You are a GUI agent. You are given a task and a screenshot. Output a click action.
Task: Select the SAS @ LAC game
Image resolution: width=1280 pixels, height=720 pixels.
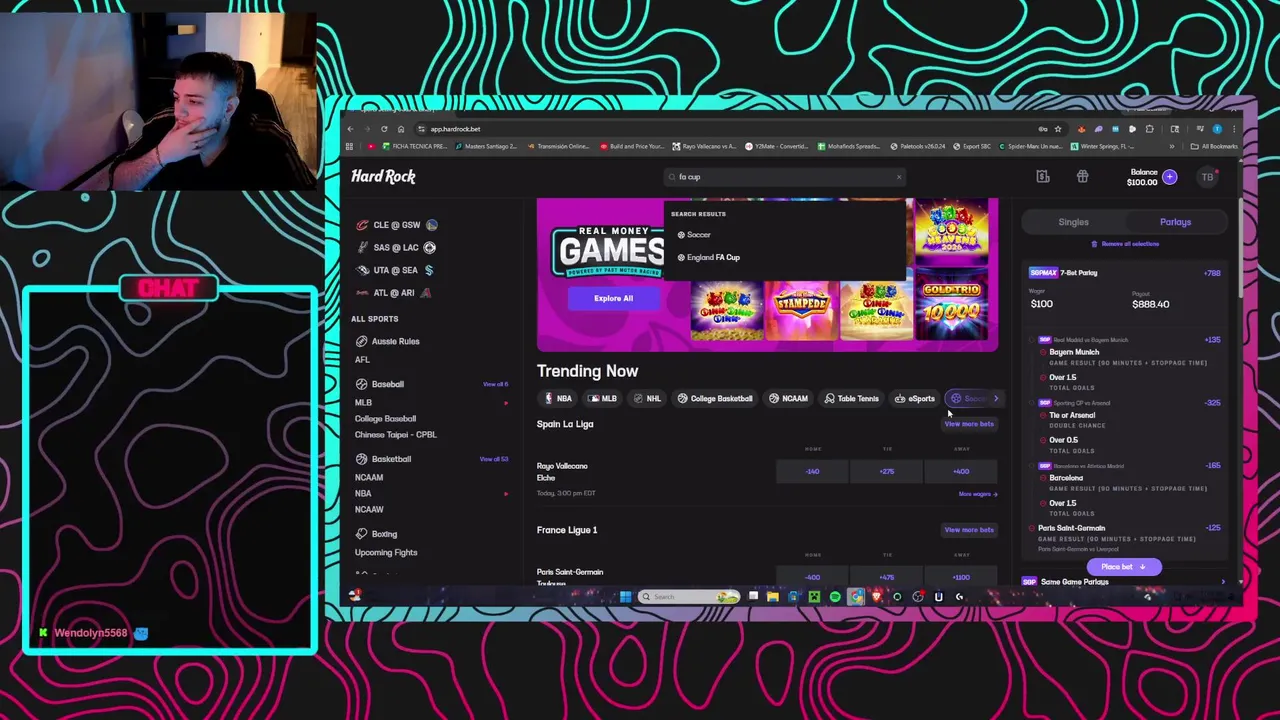click(x=397, y=247)
